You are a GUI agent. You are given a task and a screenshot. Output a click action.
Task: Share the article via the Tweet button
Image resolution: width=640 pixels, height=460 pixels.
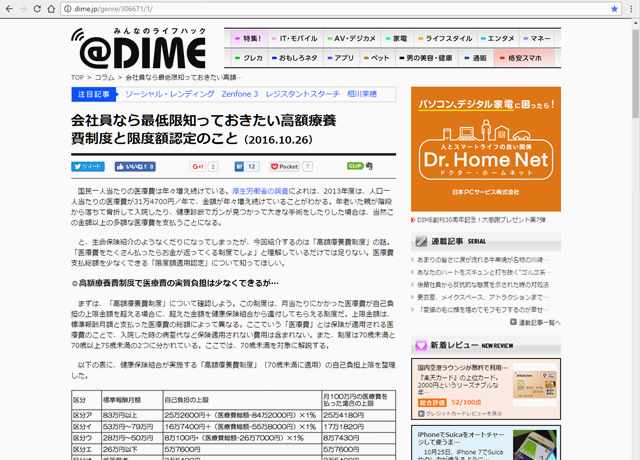87,166
